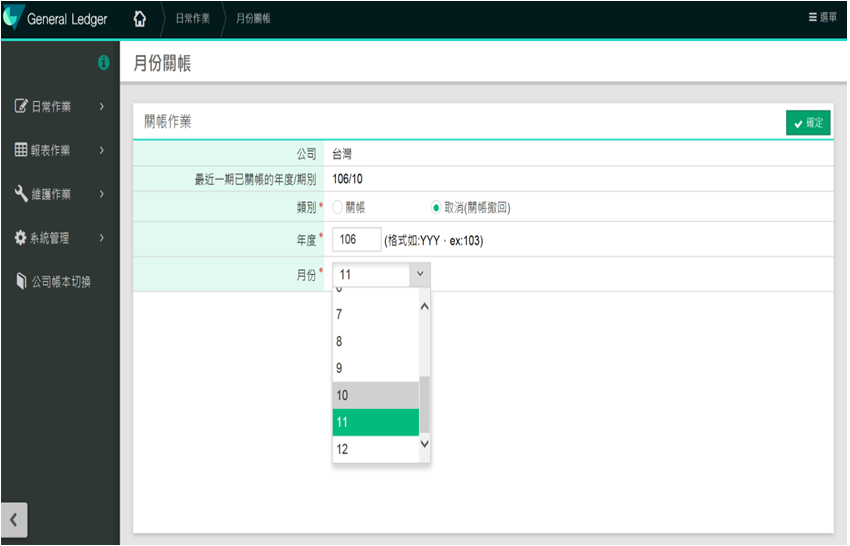Expand the 日常作業 submenu chevron

pyautogui.click(x=102, y=106)
